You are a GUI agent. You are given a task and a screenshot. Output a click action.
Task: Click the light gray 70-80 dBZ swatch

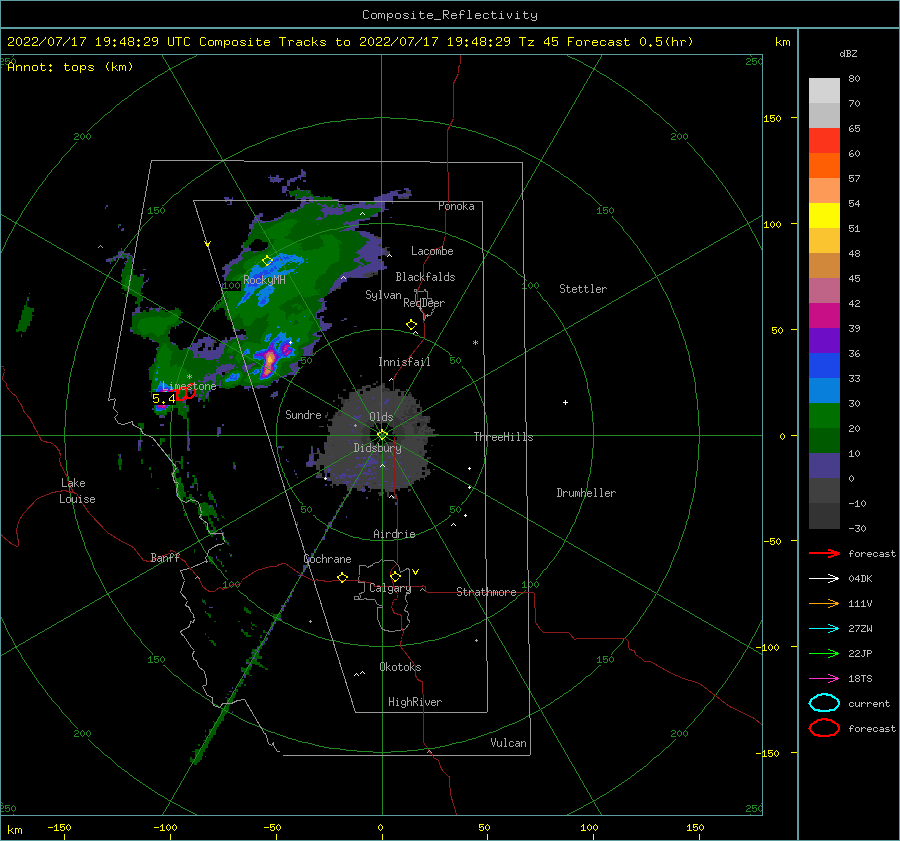tap(824, 91)
